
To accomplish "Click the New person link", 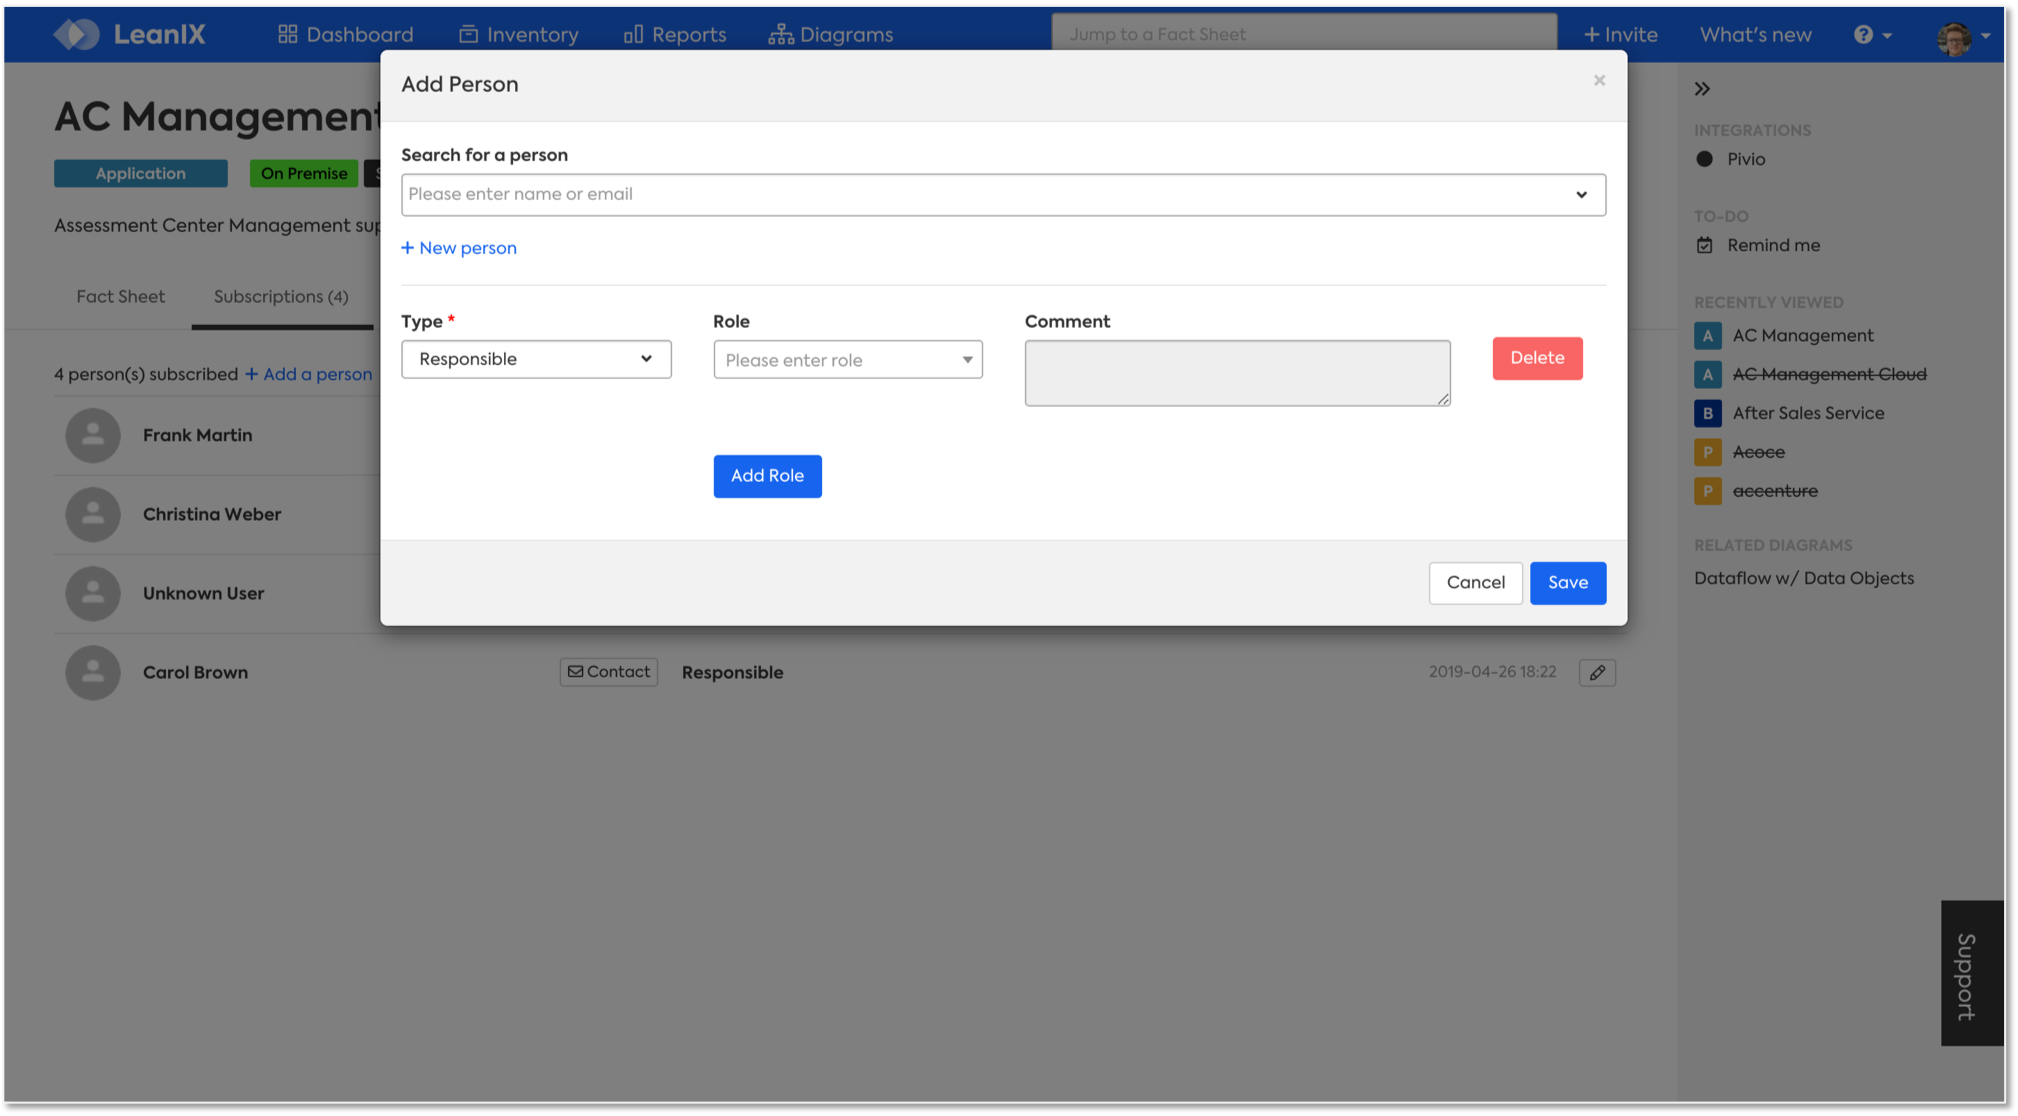I will coord(459,248).
